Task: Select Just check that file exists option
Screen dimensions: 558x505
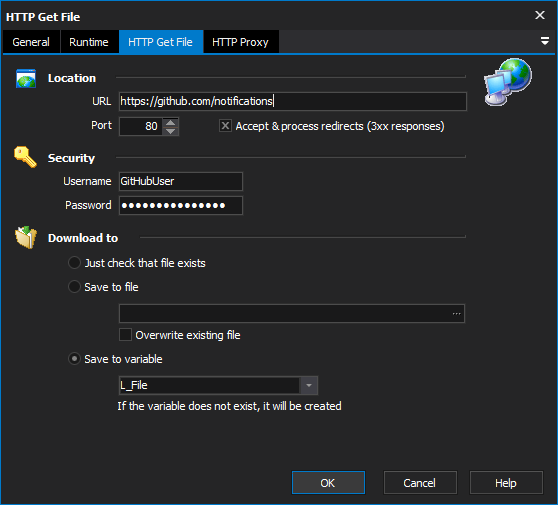Action: pyautogui.click(x=74, y=263)
